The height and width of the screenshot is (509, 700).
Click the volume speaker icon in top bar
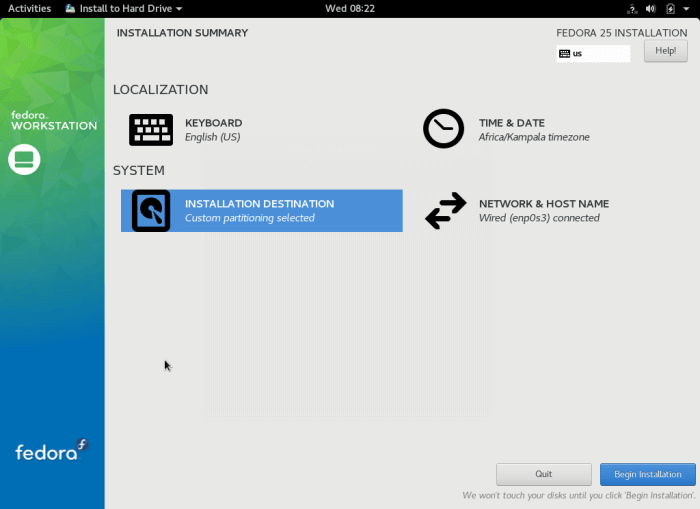[651, 8]
